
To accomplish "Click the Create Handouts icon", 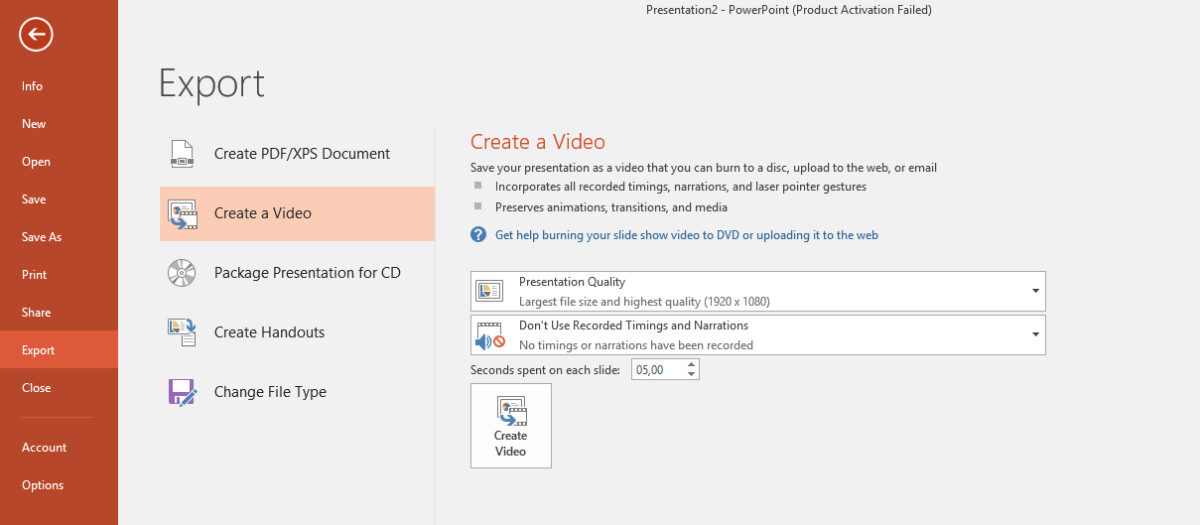I will pos(182,332).
